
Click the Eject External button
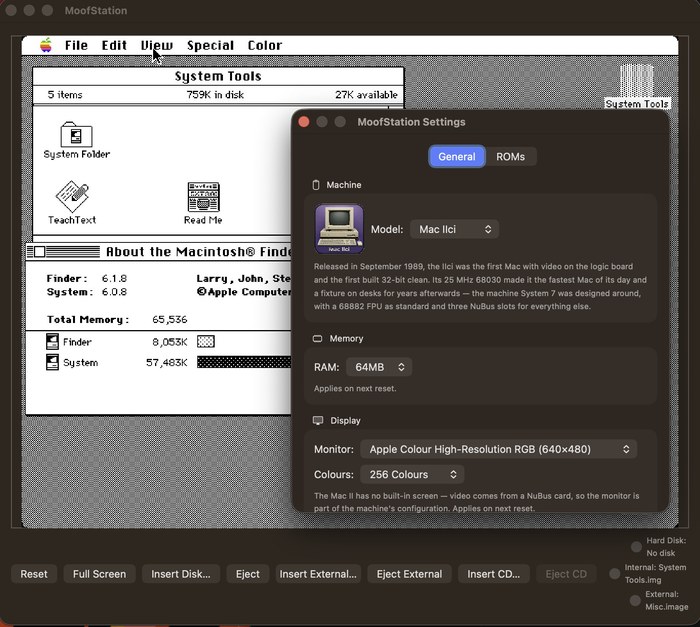coord(409,574)
